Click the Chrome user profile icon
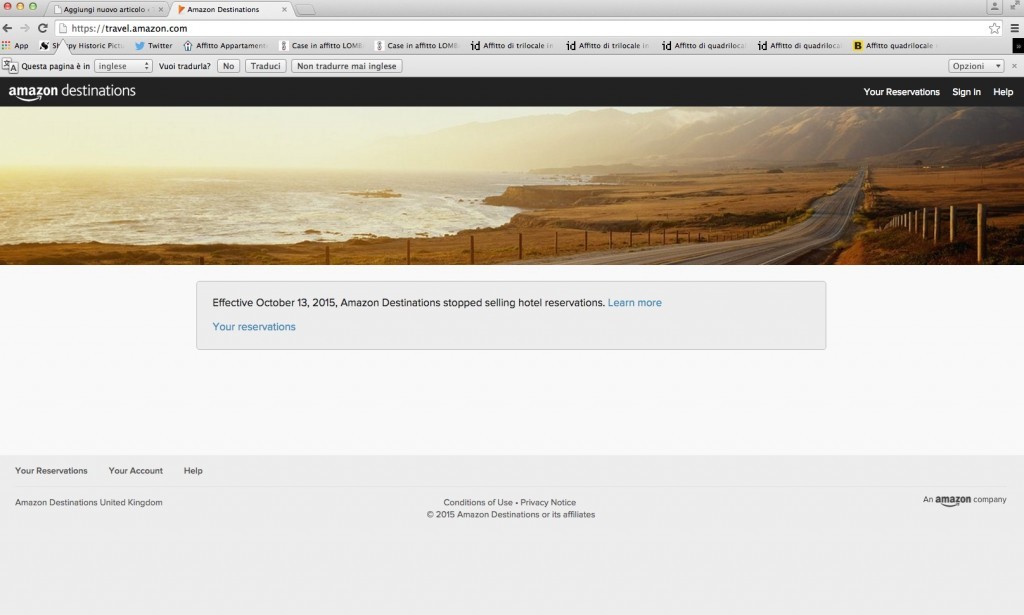The width and height of the screenshot is (1024, 615). 994,8
